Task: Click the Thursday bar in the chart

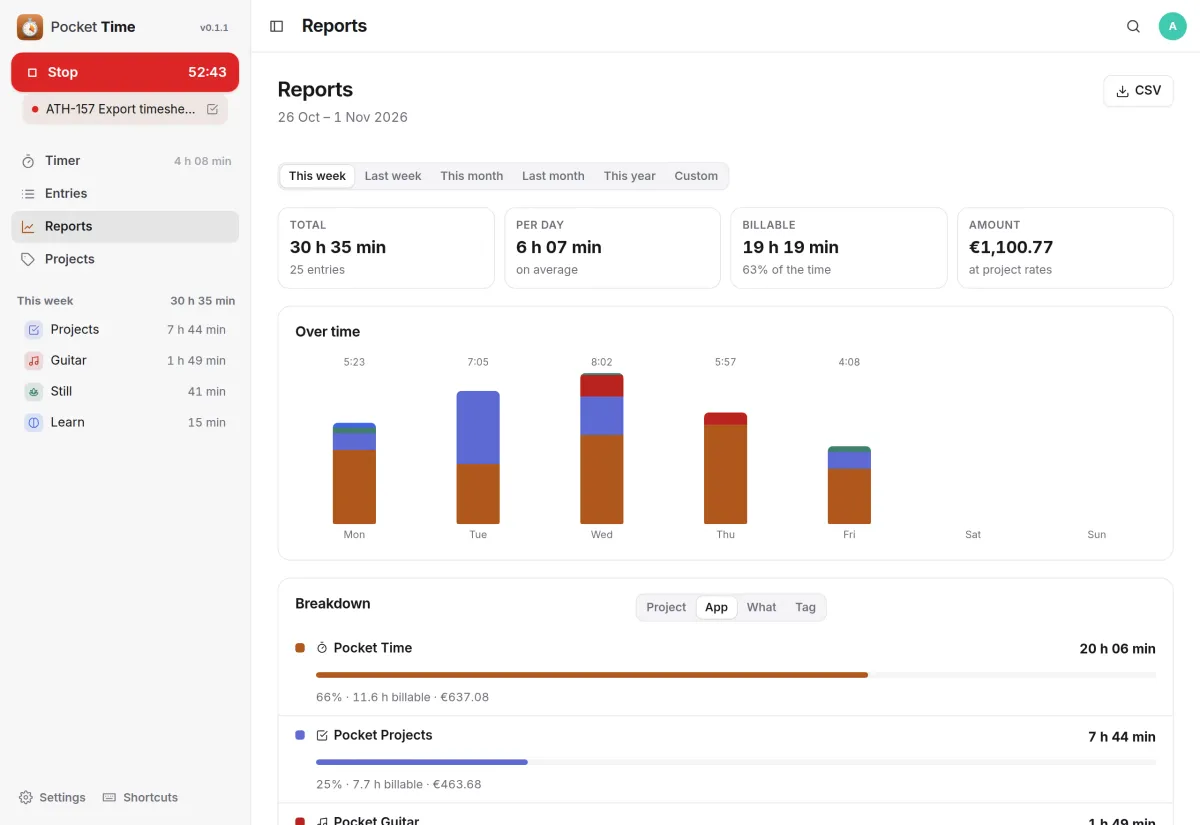Action: pyautogui.click(x=726, y=468)
